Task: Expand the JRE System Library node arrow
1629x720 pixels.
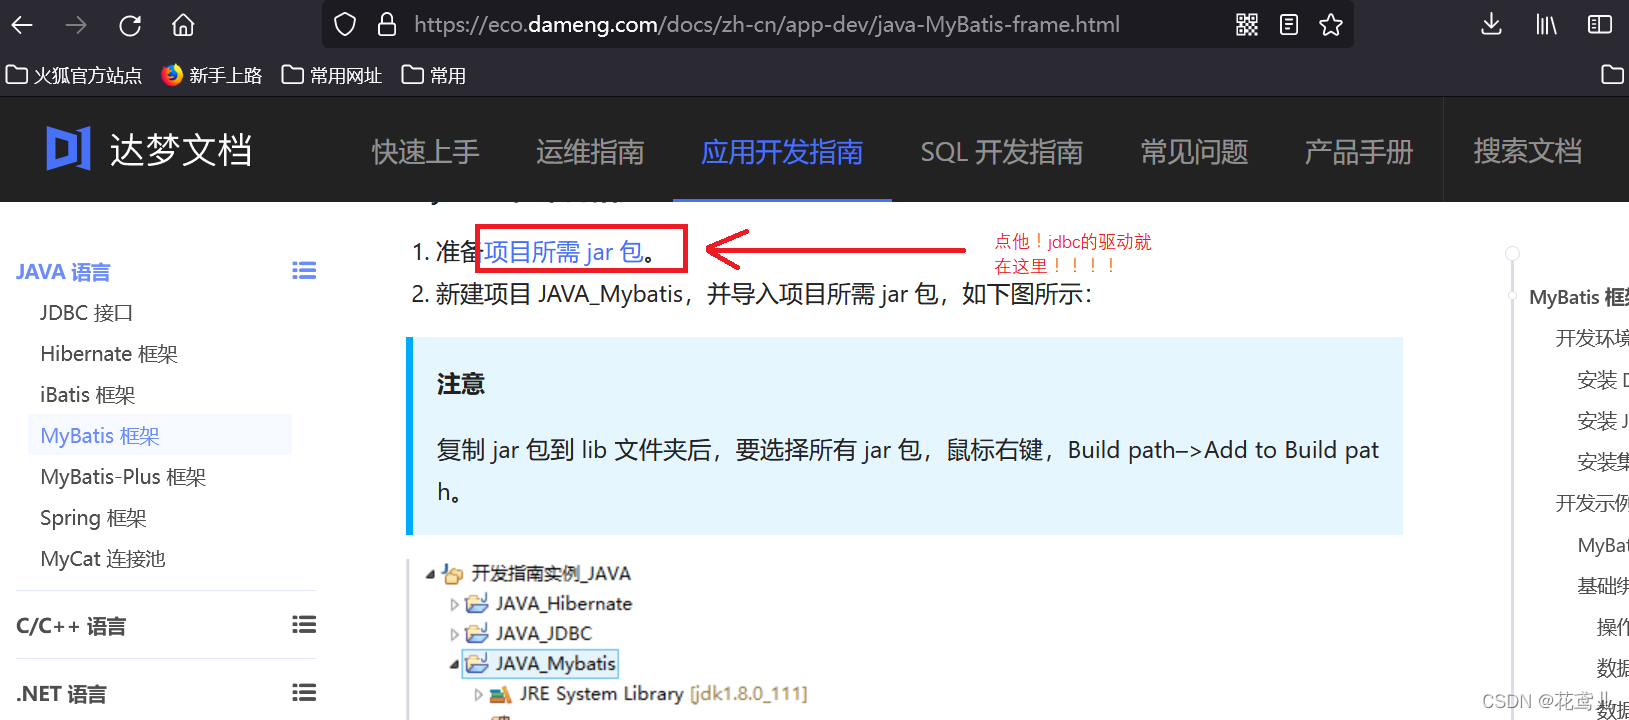Action: (478, 694)
